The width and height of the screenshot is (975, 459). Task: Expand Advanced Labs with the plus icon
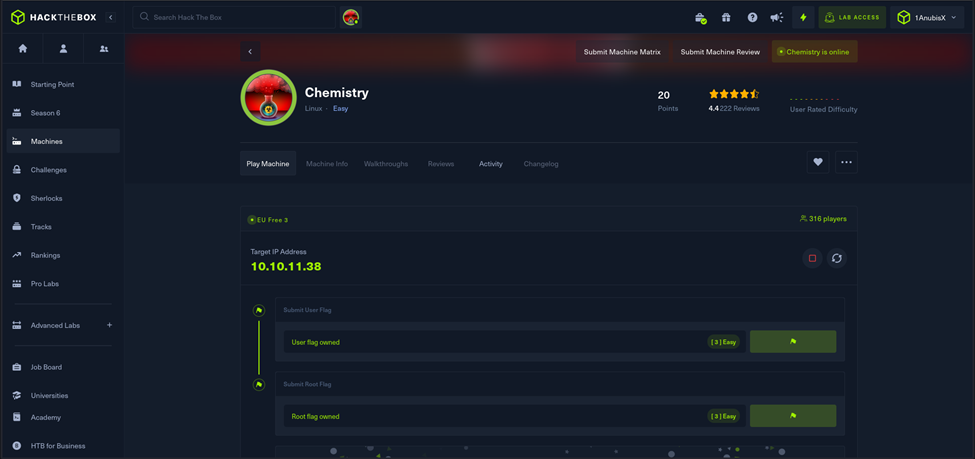109,325
